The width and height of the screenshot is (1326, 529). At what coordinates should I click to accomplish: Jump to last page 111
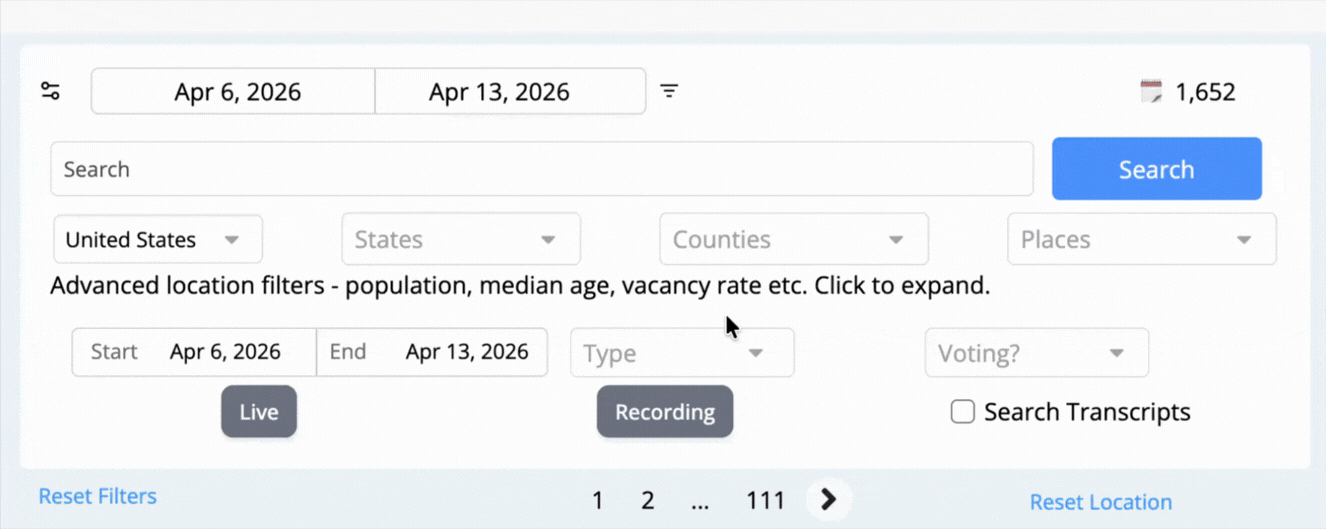coord(766,500)
